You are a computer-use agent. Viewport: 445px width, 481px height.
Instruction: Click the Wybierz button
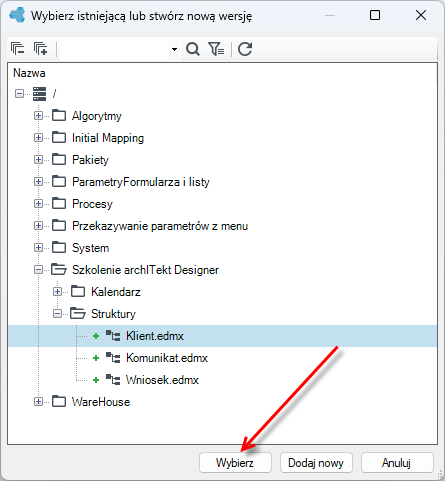(235, 463)
